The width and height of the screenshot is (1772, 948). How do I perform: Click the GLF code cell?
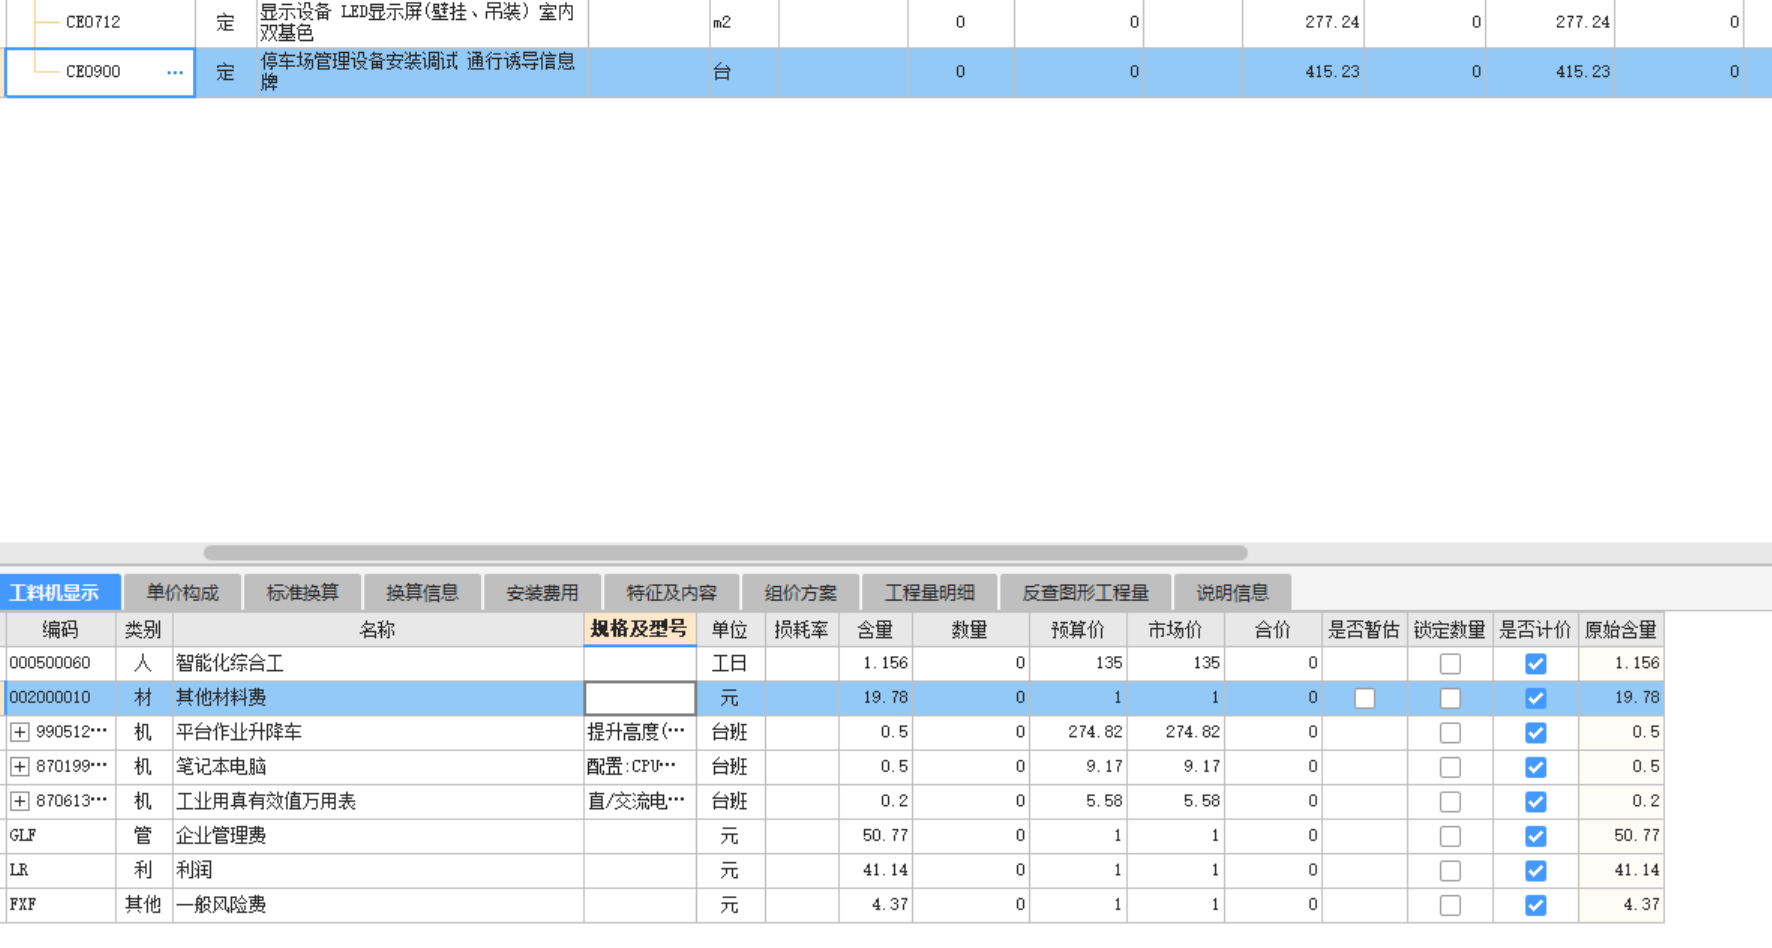coord(60,836)
